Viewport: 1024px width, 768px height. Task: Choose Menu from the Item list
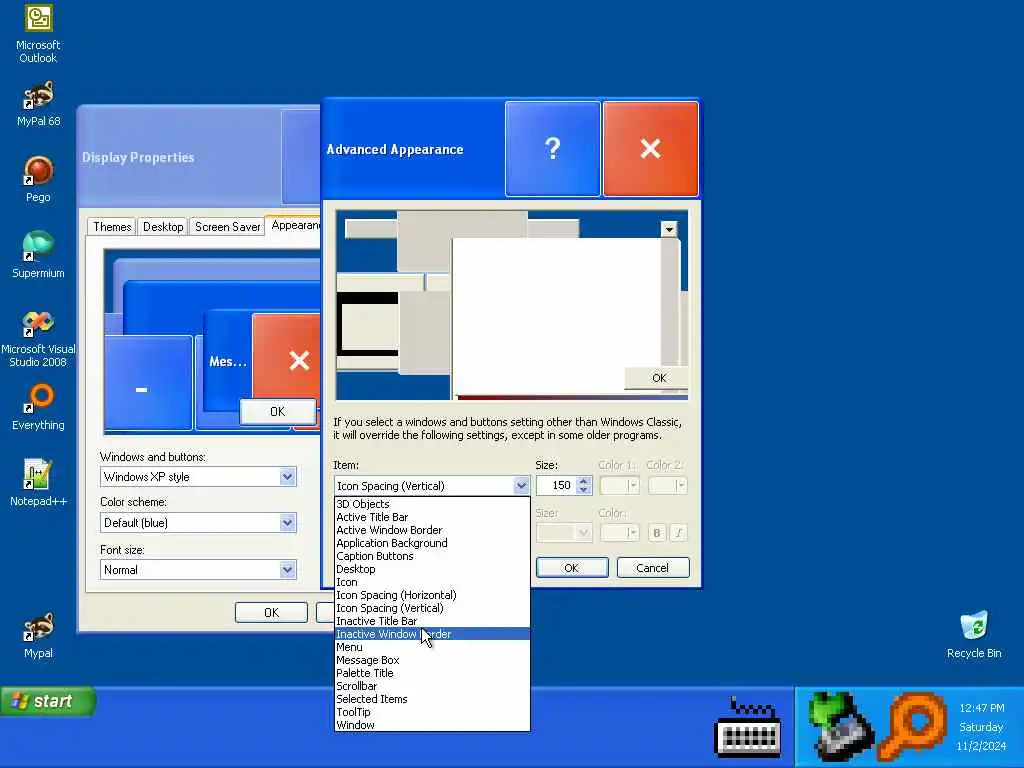coord(432,647)
